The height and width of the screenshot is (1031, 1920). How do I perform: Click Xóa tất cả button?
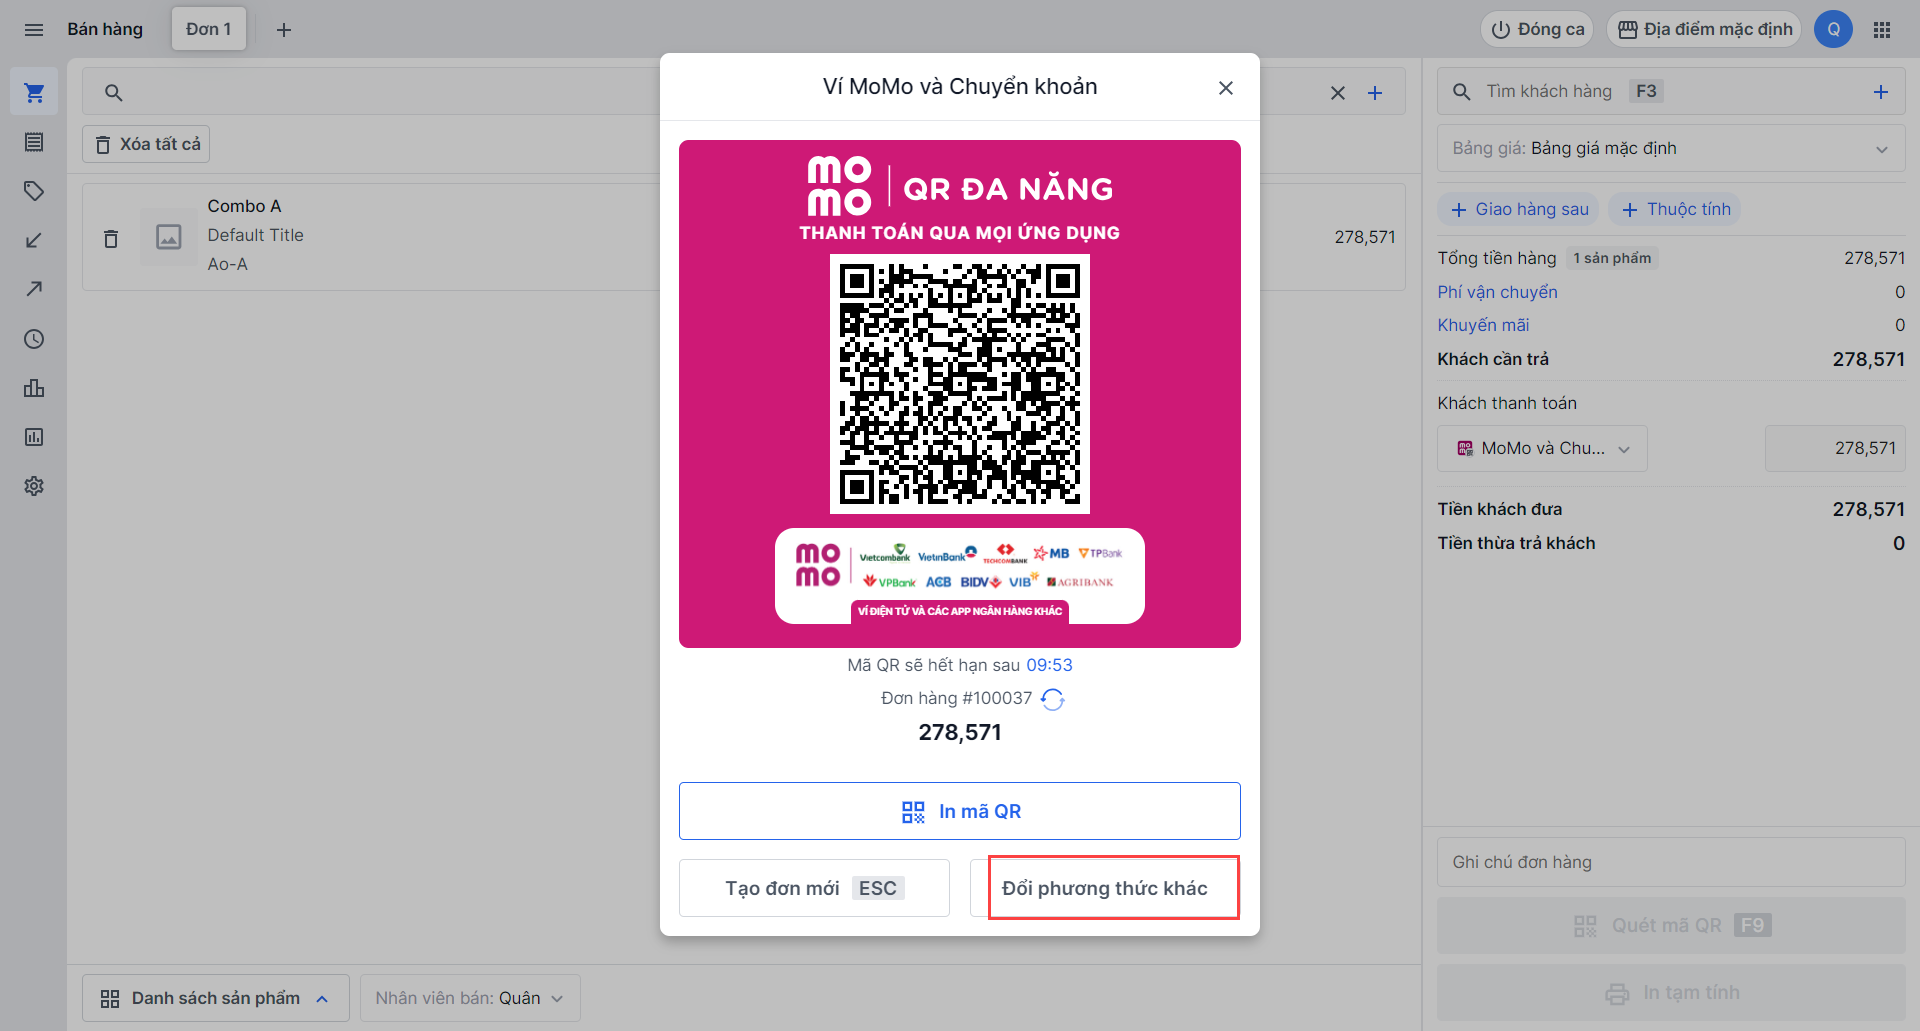tap(146, 145)
